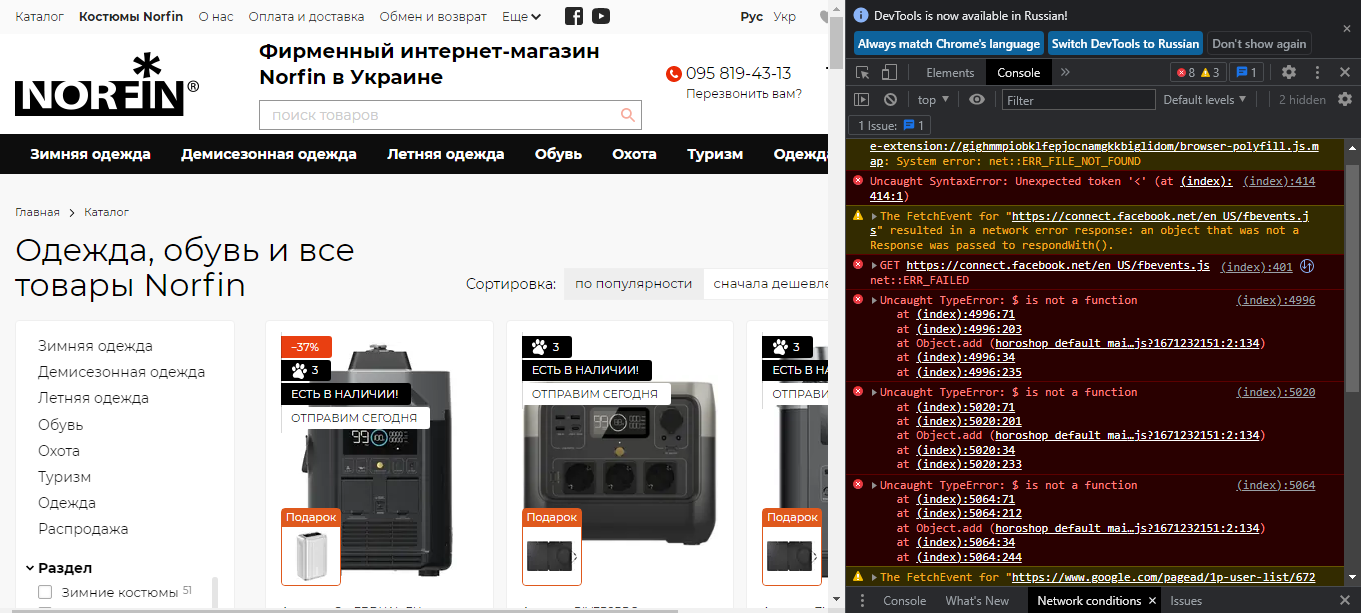Open the top context dropdown

point(934,99)
